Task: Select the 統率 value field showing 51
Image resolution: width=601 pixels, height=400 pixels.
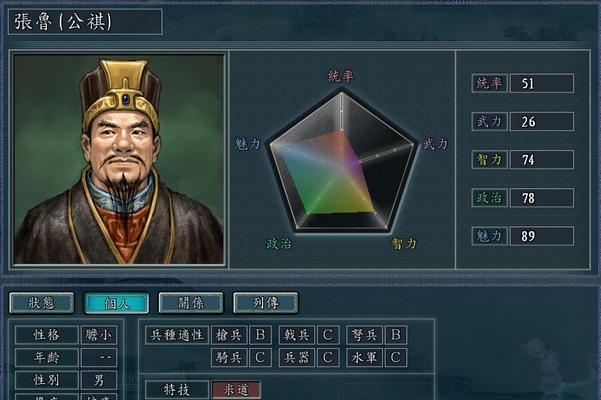Action: pos(542,83)
